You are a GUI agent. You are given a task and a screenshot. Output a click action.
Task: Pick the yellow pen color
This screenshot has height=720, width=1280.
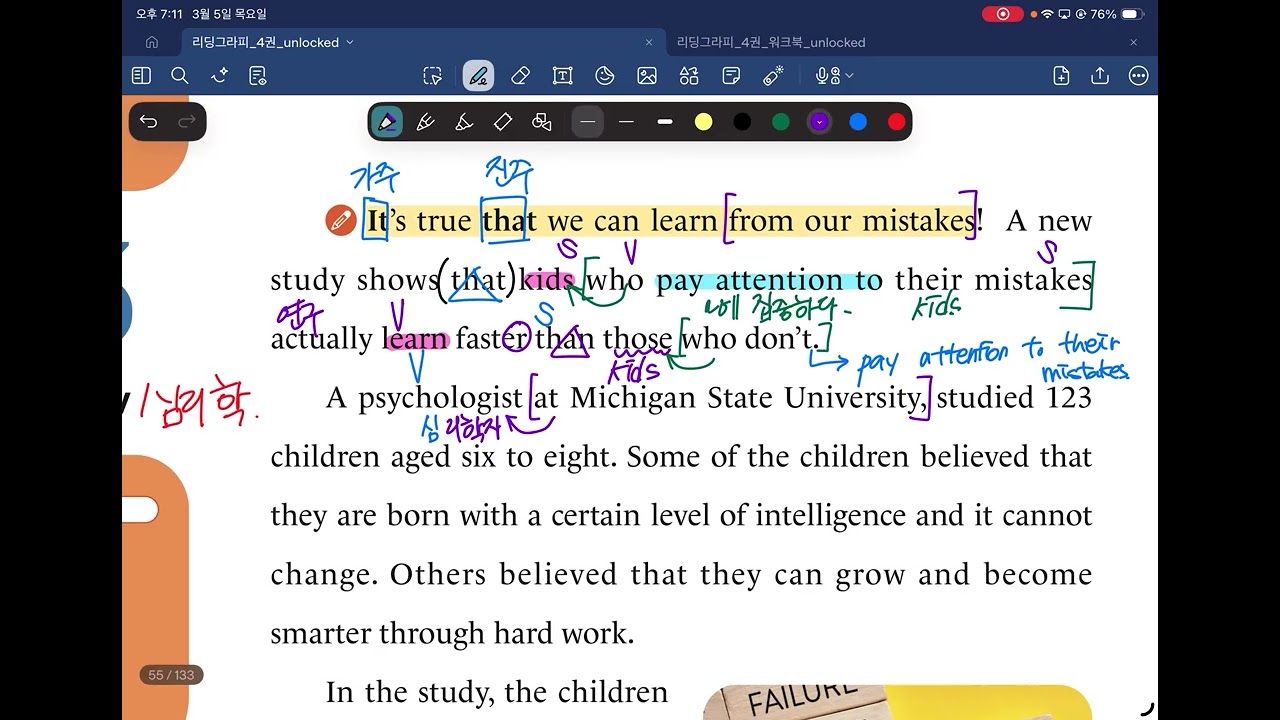[x=704, y=122]
